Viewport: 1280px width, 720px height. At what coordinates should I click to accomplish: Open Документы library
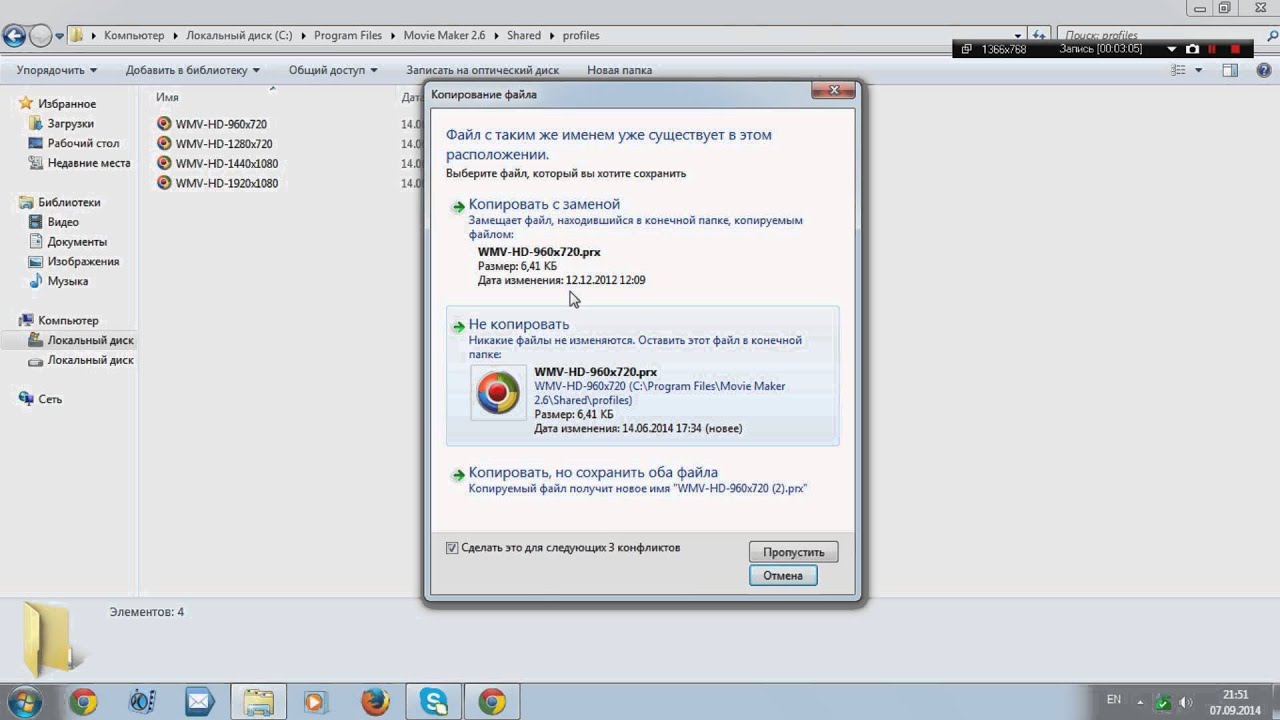(77, 242)
